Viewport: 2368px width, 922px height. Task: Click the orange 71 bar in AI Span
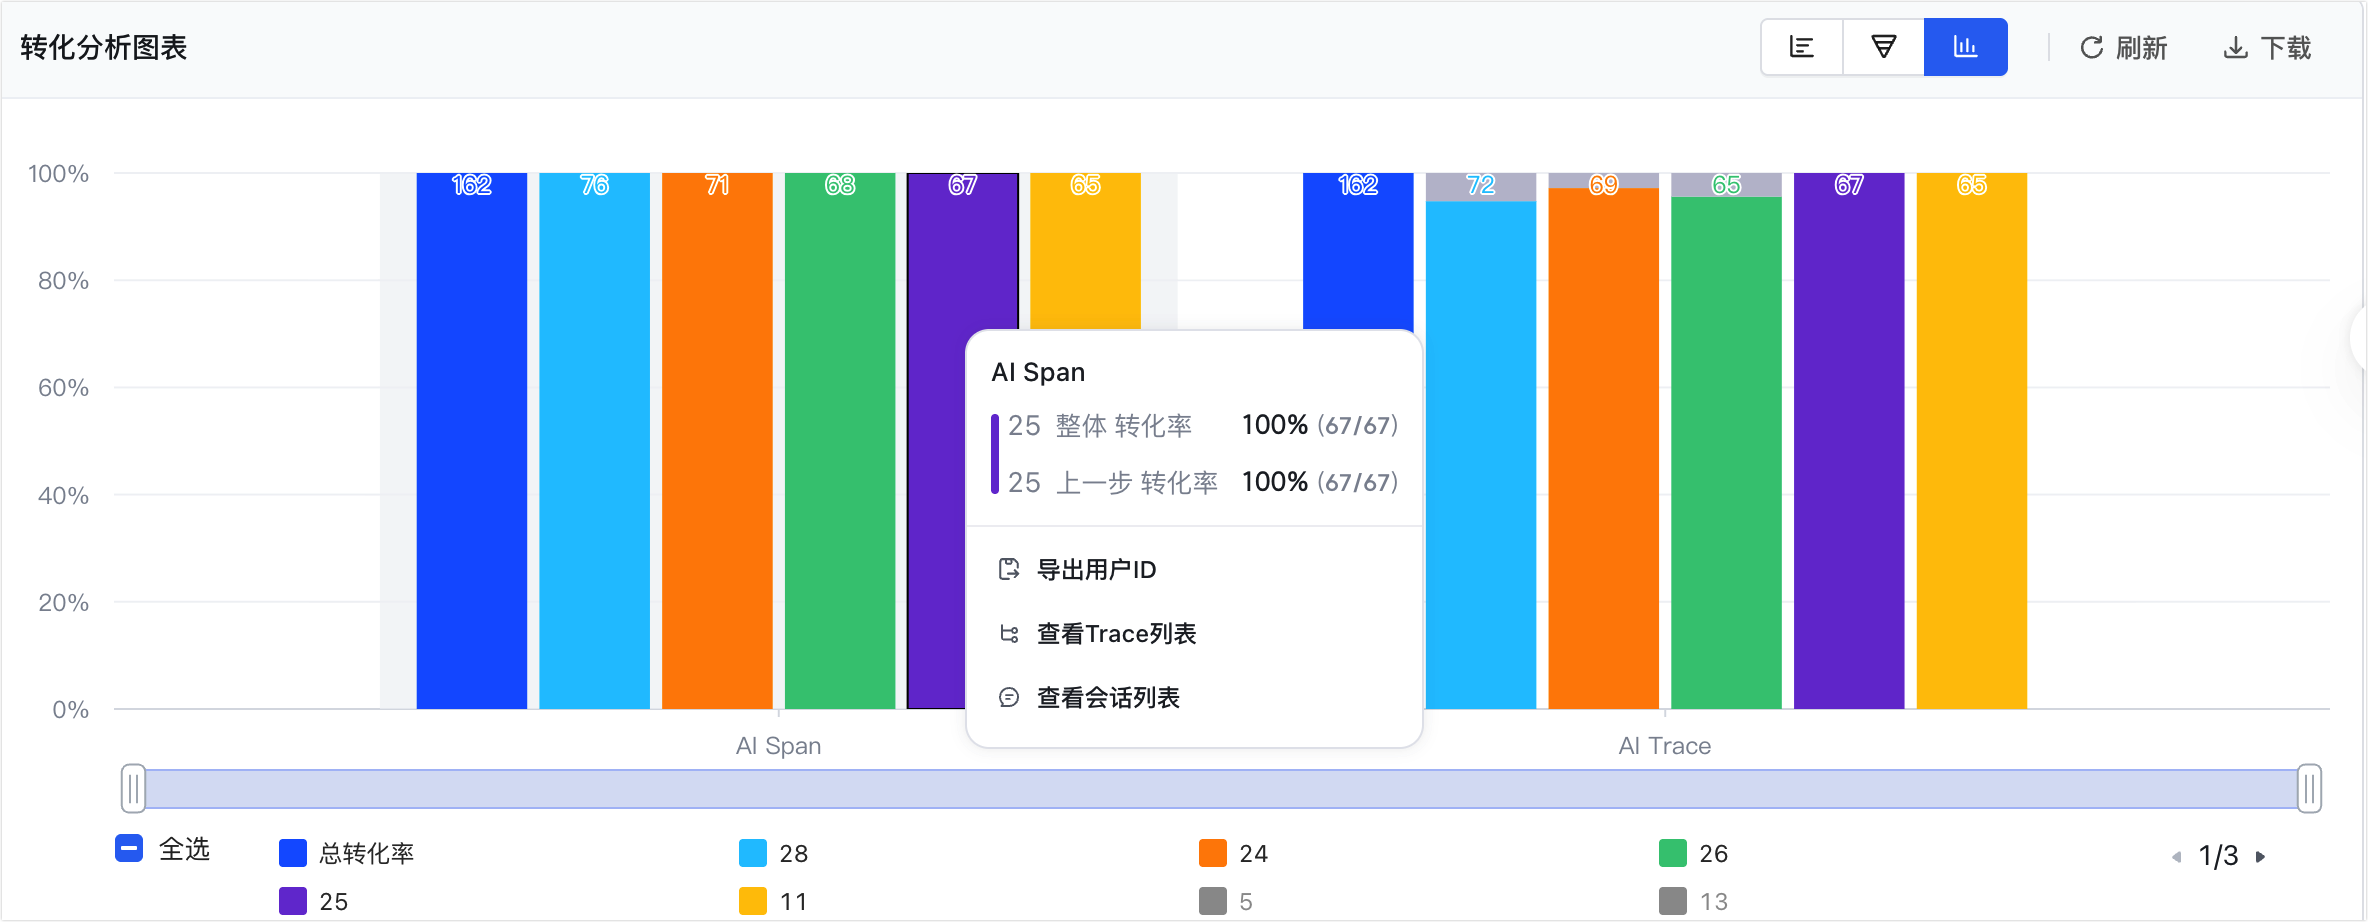click(x=717, y=441)
